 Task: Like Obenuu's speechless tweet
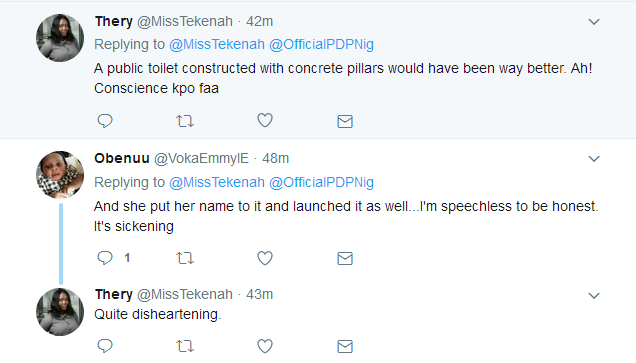click(x=265, y=258)
